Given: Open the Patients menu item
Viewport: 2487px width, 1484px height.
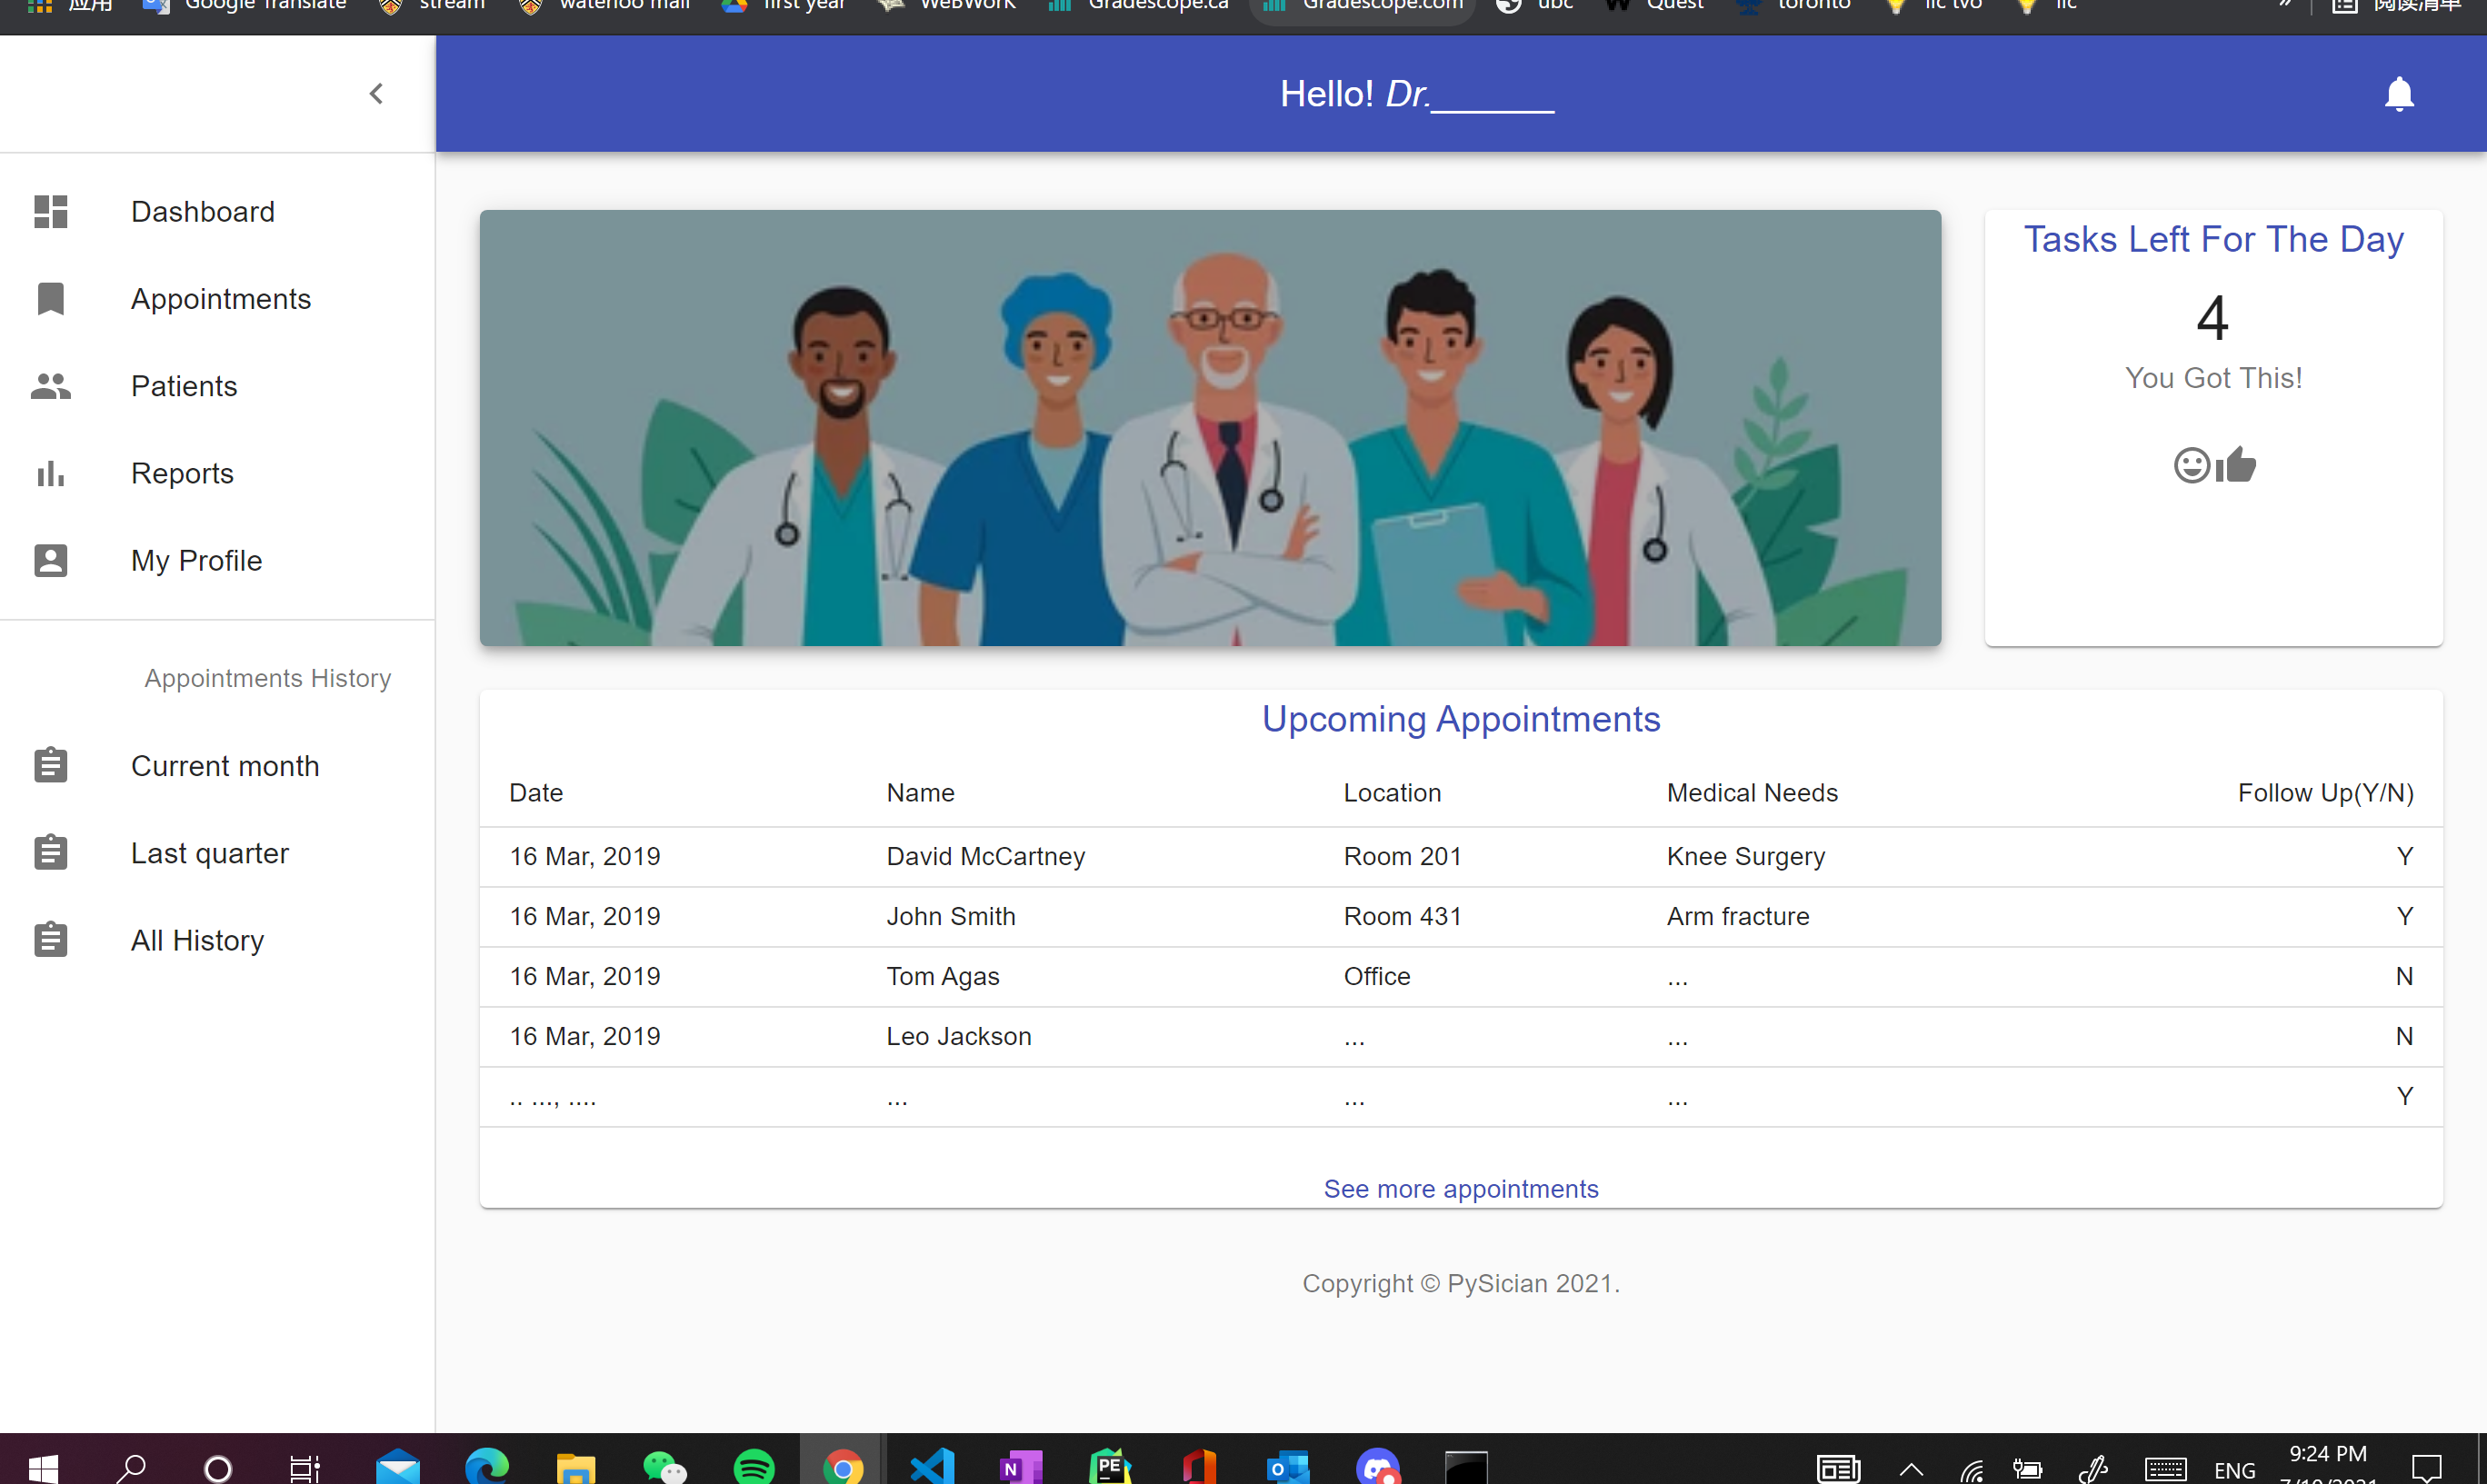Looking at the screenshot, I should (184, 386).
